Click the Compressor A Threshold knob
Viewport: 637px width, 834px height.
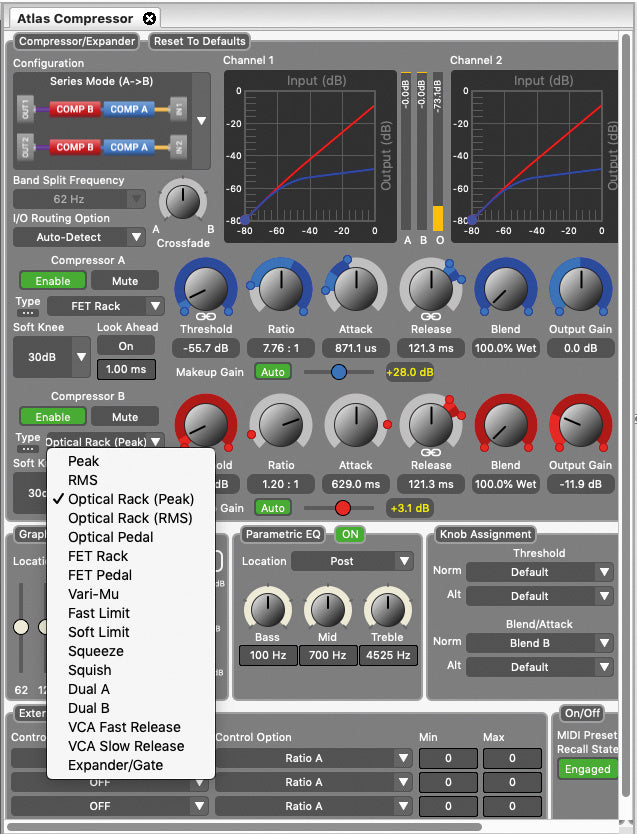(205, 290)
